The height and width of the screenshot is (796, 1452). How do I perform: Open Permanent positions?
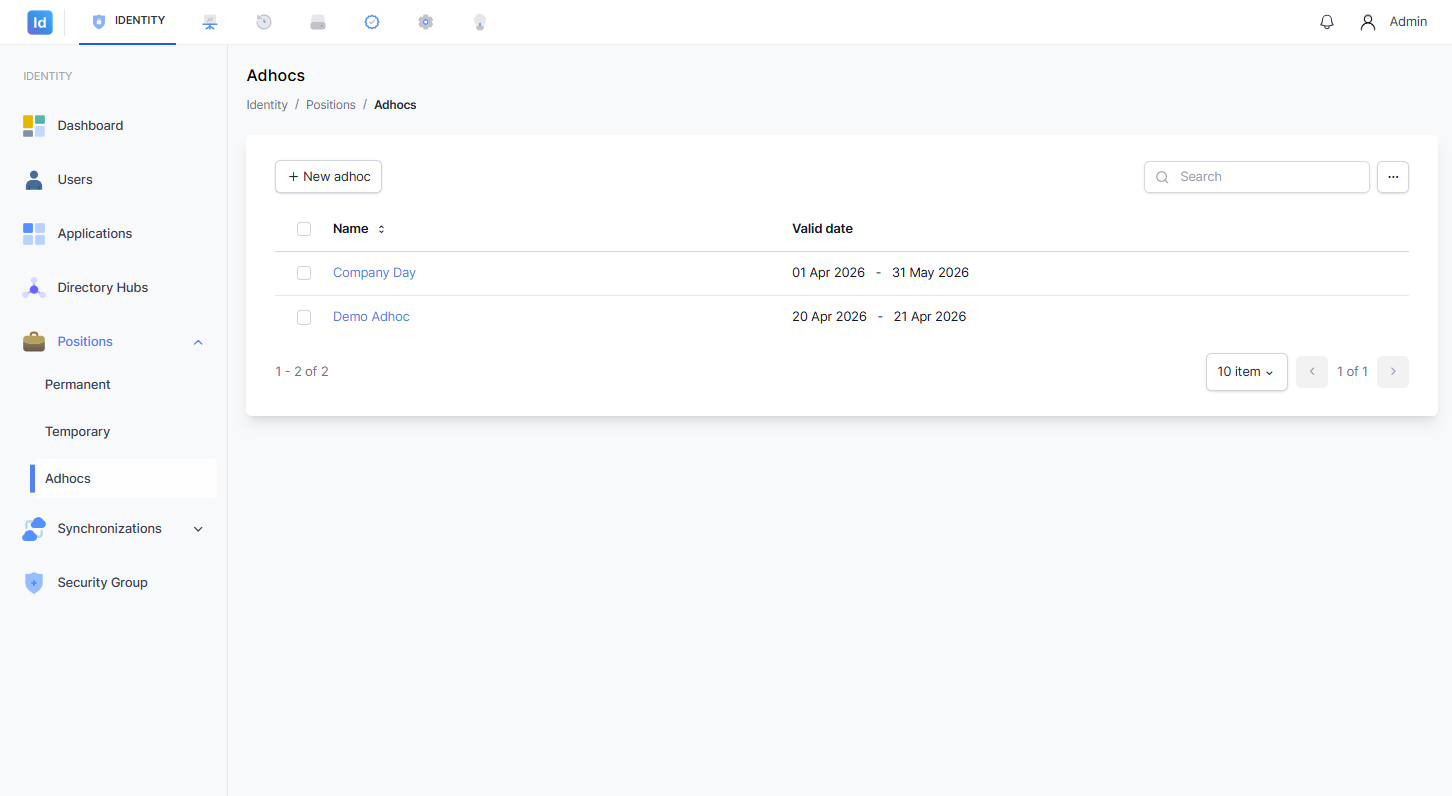pos(78,385)
